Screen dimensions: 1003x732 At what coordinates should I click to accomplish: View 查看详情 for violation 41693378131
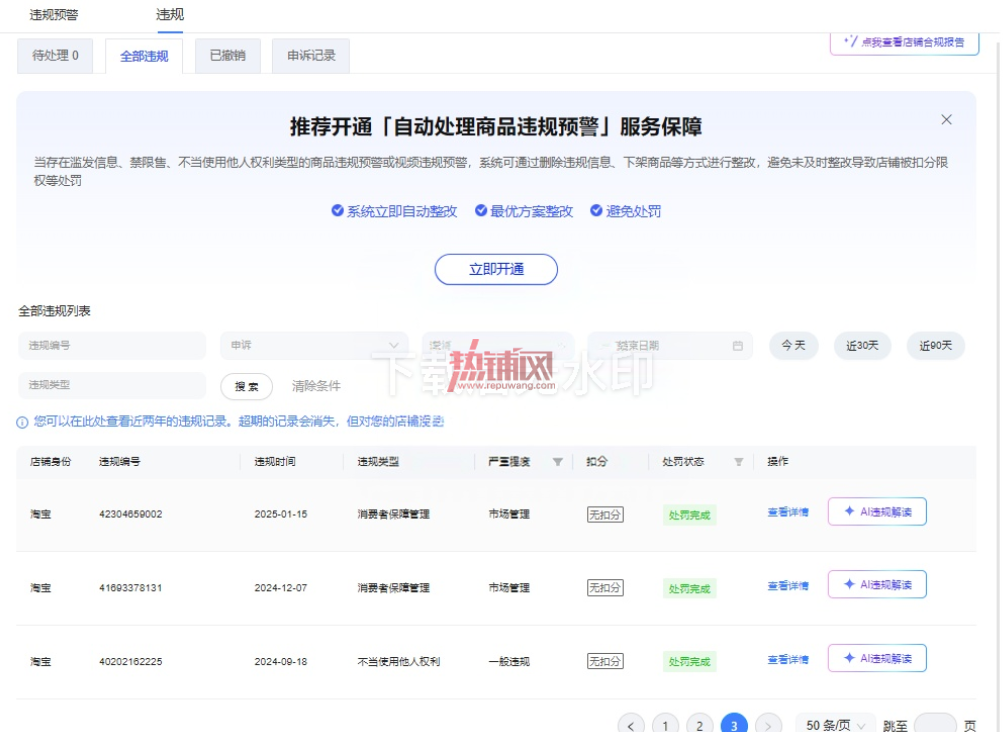pos(788,585)
